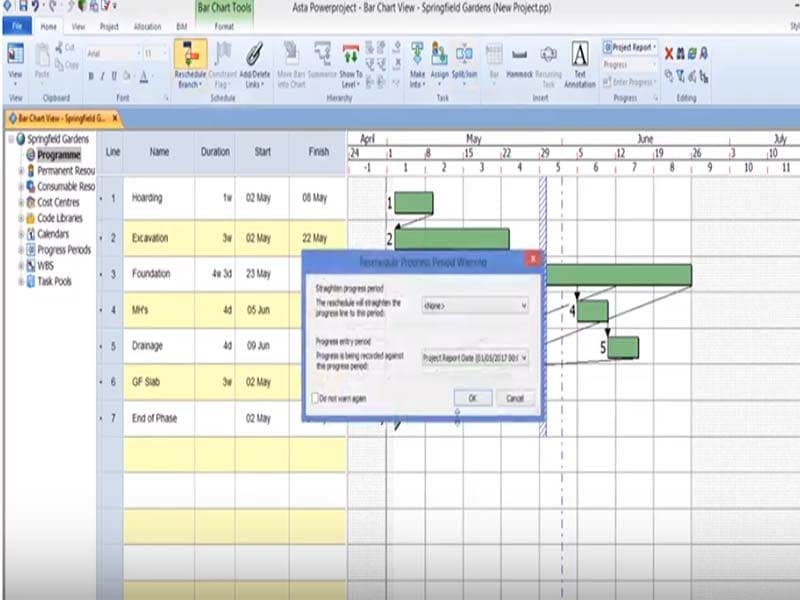Click the Find binoculars icon in Editing
Screen dimensions: 800x600
(681, 53)
